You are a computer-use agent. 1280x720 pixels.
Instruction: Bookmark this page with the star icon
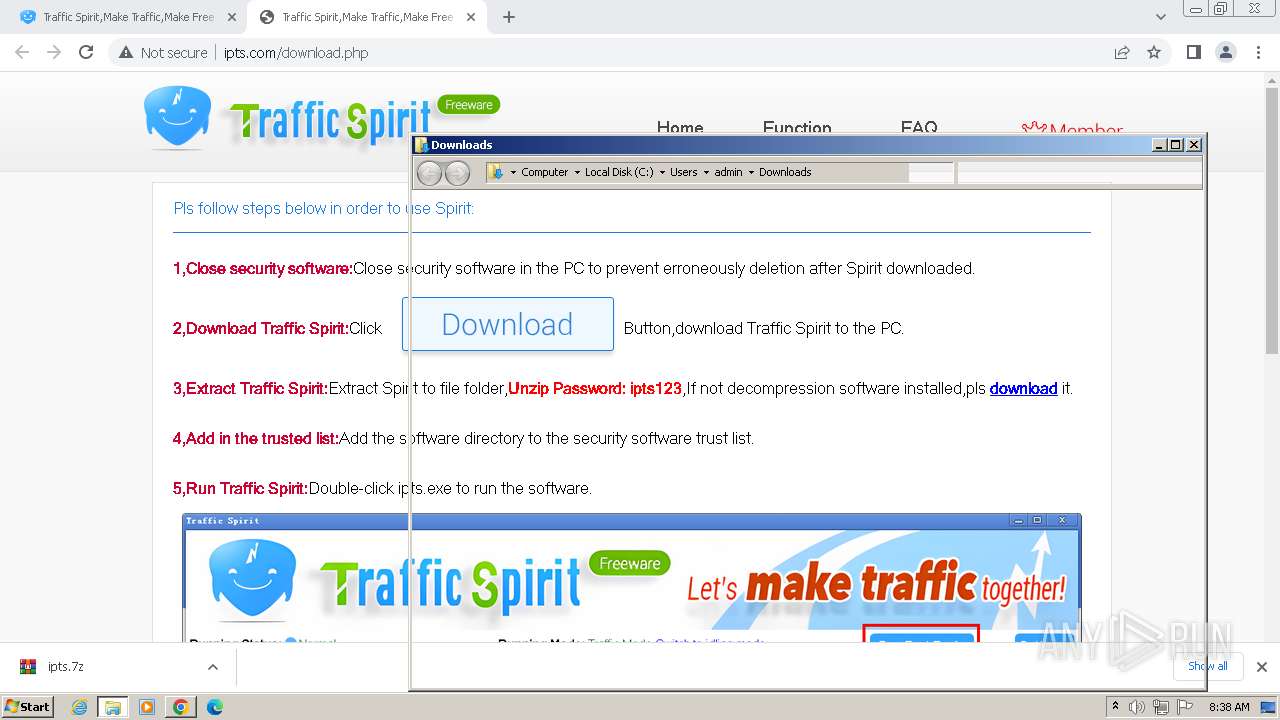point(1154,53)
